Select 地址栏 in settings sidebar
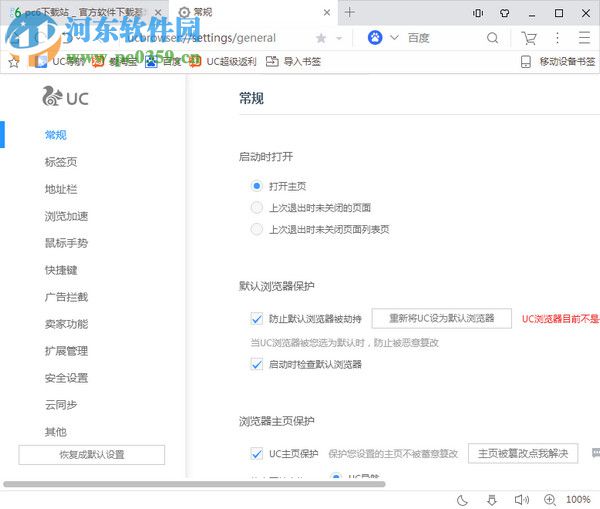Image resolution: width=600 pixels, height=509 pixels. click(61, 189)
